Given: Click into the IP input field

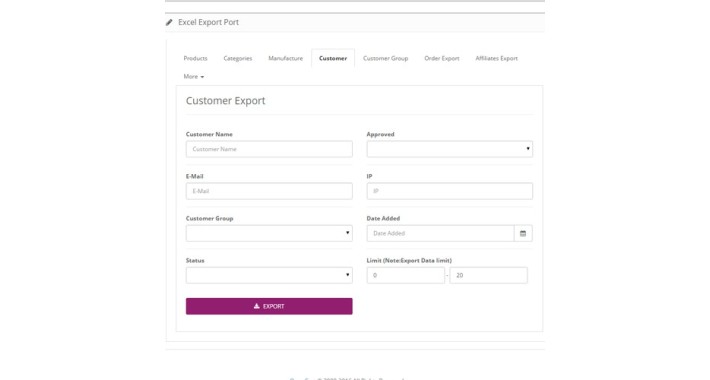Looking at the screenshot, I should click(x=450, y=191).
